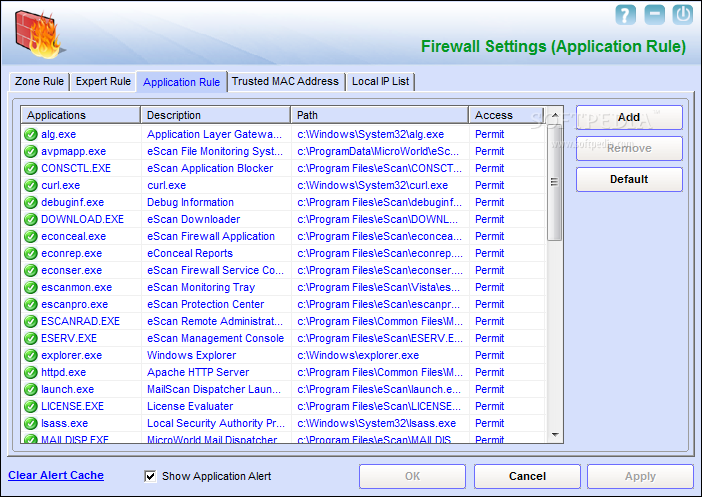Click green check icon for CONSCTL.EXE
Viewport: 702px width, 497px height.
(x=30, y=168)
